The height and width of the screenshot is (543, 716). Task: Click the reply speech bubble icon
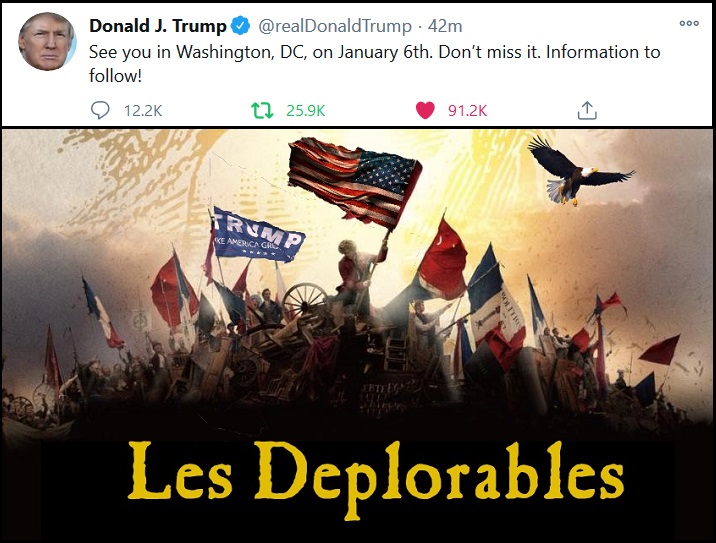click(100, 110)
